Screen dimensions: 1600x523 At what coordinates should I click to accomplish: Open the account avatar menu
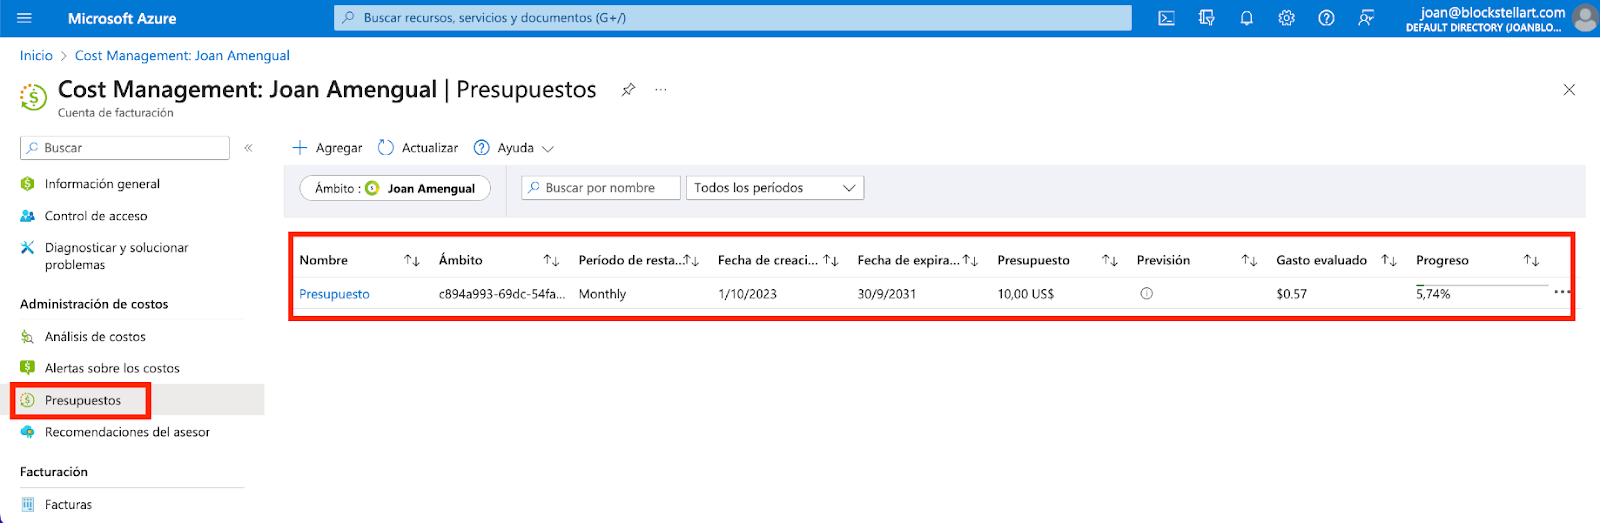point(1584,18)
